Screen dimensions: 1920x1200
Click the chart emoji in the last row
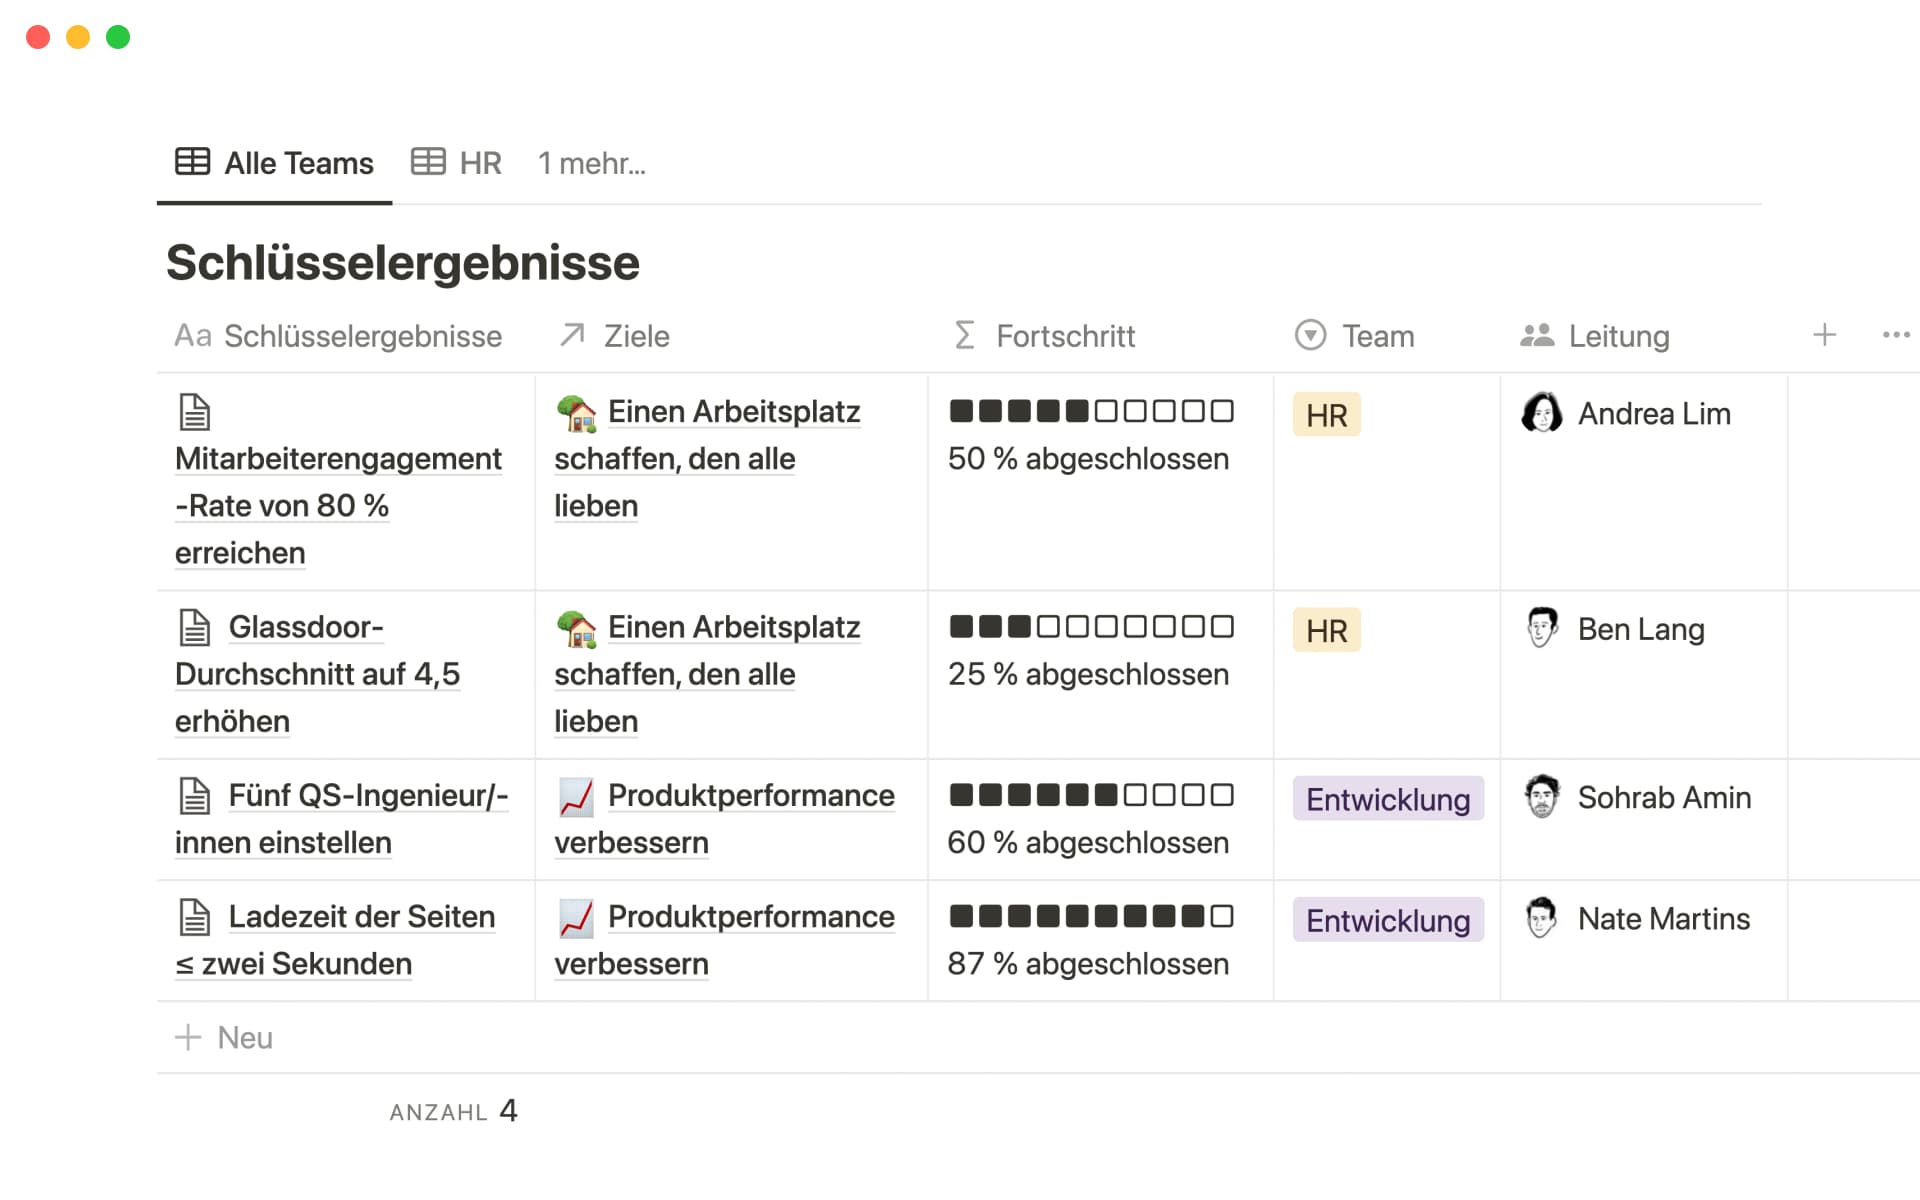(x=576, y=917)
